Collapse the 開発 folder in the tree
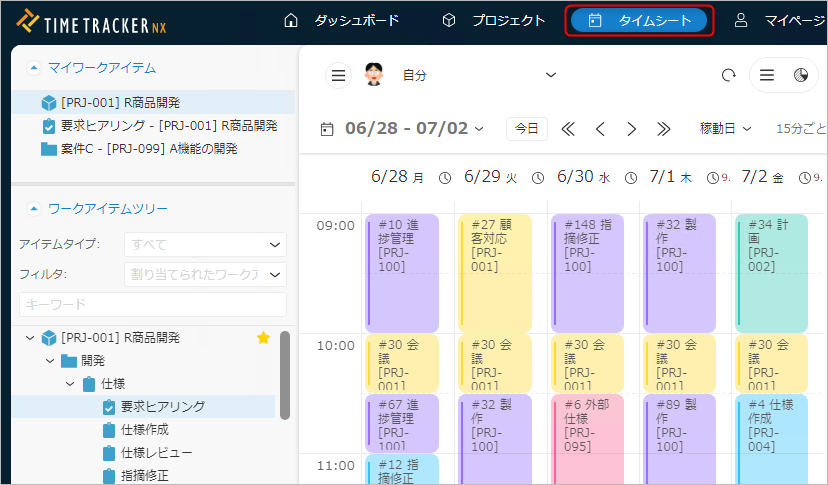The height and width of the screenshot is (485, 828). coord(50,361)
